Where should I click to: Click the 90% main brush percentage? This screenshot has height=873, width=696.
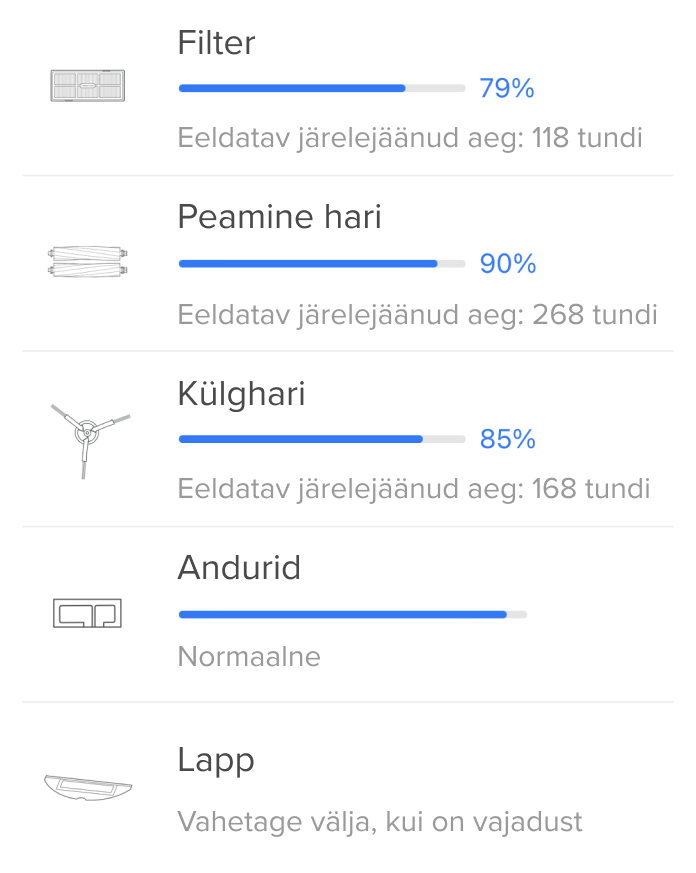click(508, 264)
